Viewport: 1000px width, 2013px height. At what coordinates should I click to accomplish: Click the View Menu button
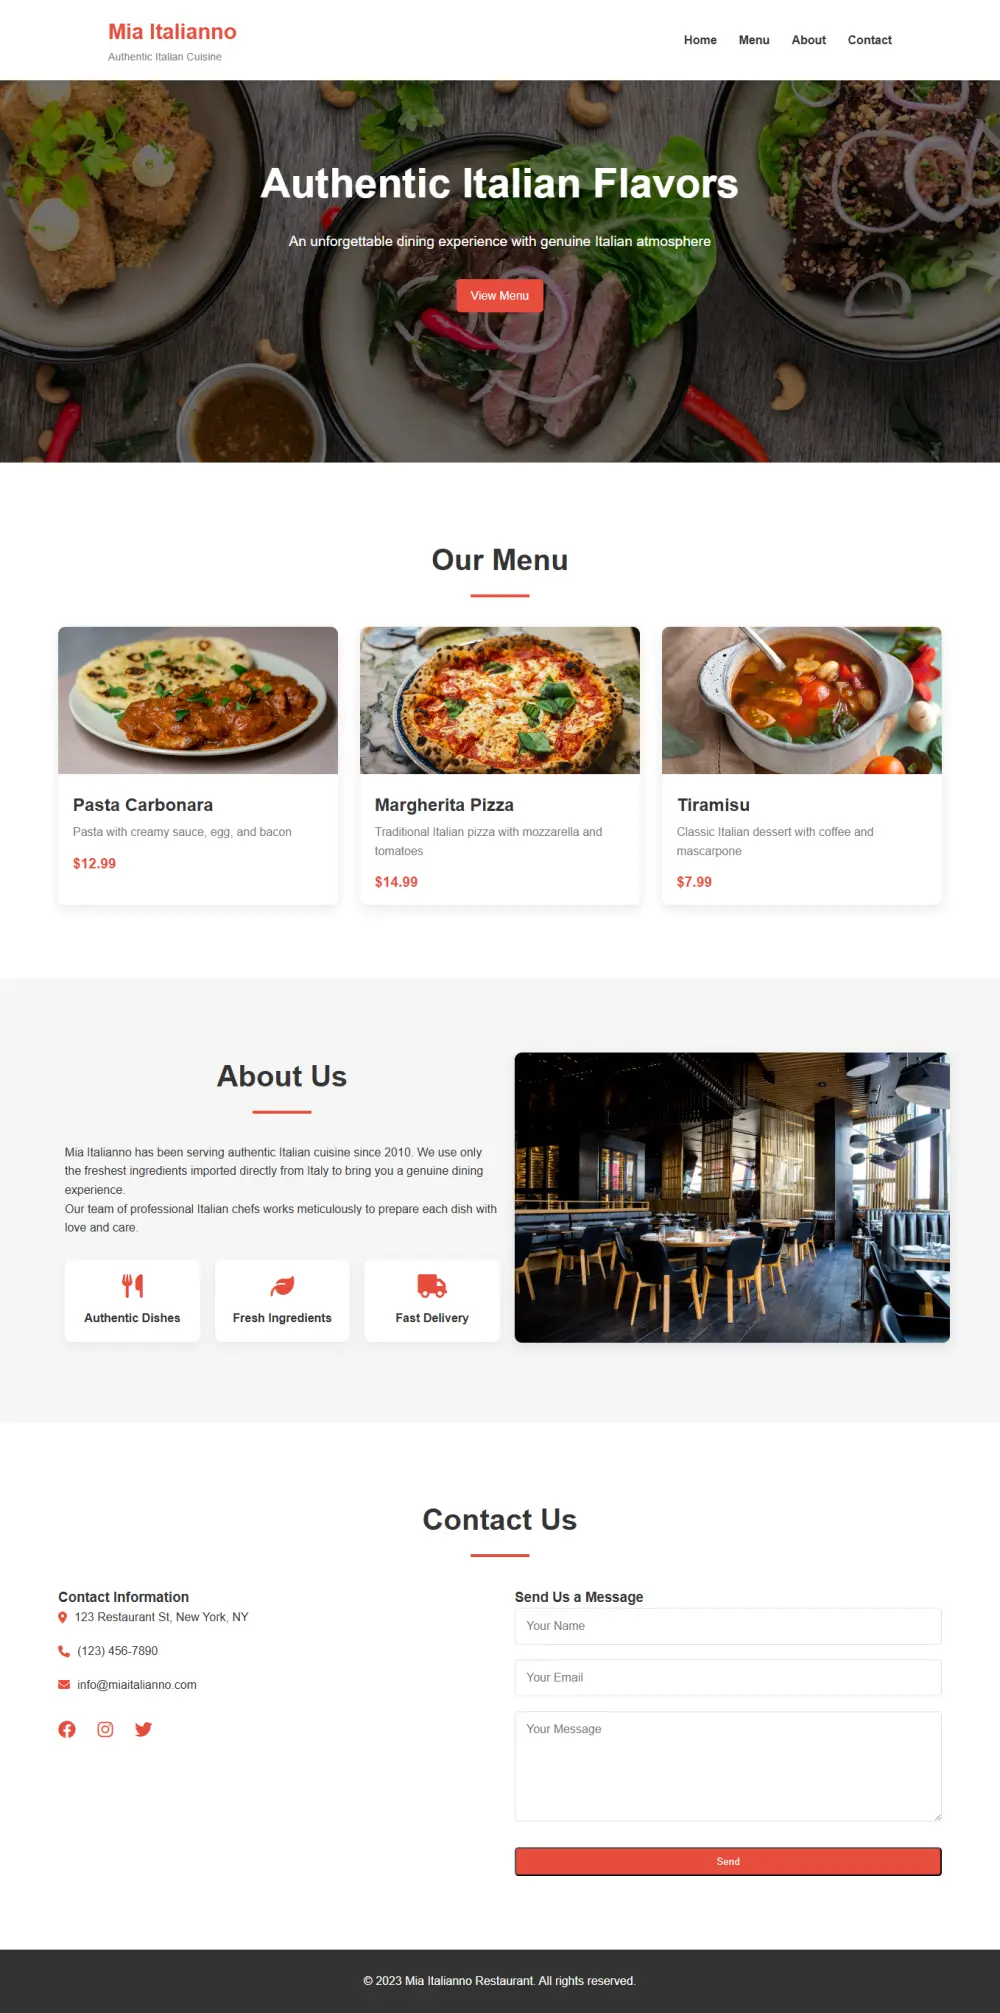pyautogui.click(x=500, y=296)
